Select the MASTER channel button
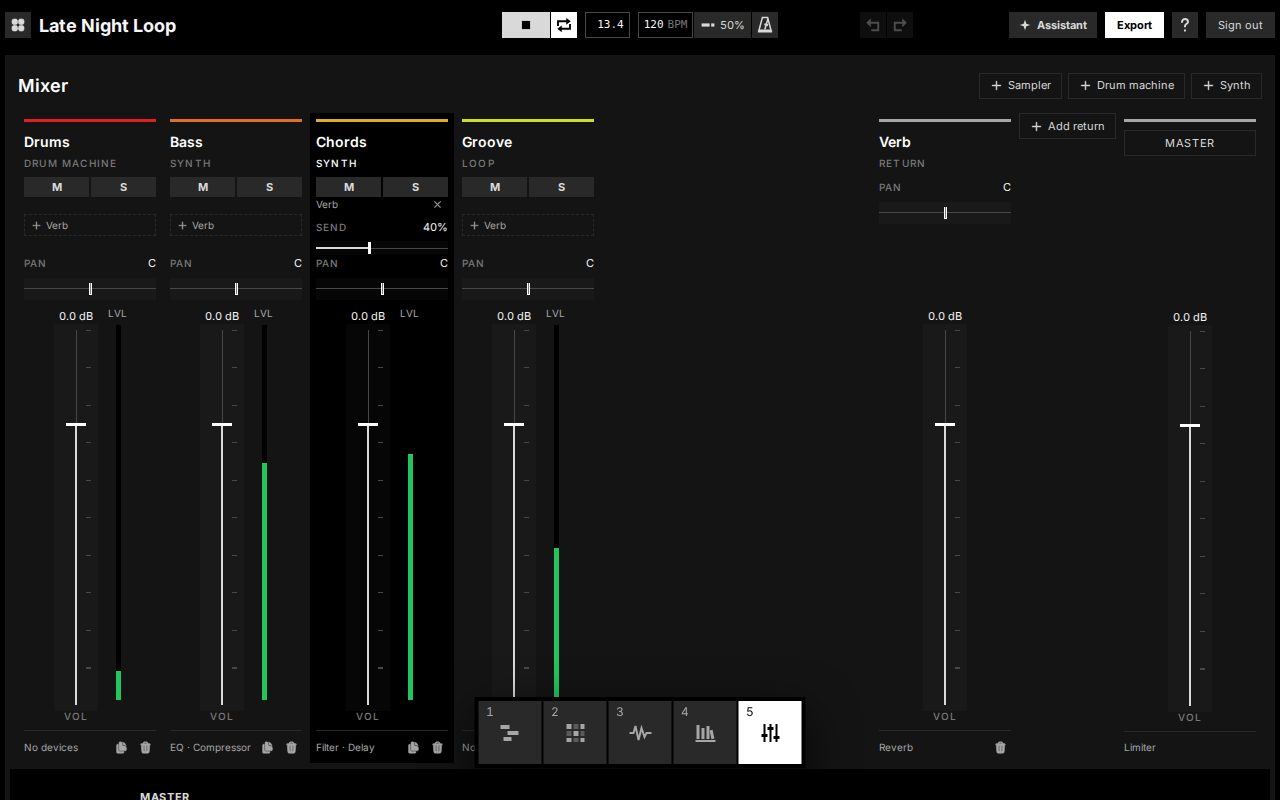1280x800 pixels. (1190, 143)
